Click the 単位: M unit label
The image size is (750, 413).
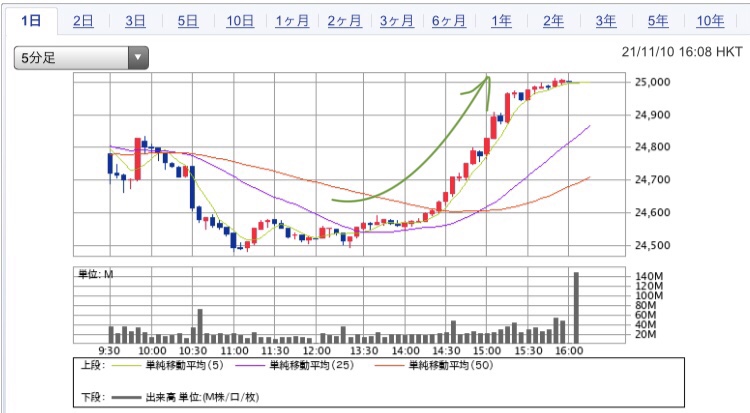tap(96, 274)
